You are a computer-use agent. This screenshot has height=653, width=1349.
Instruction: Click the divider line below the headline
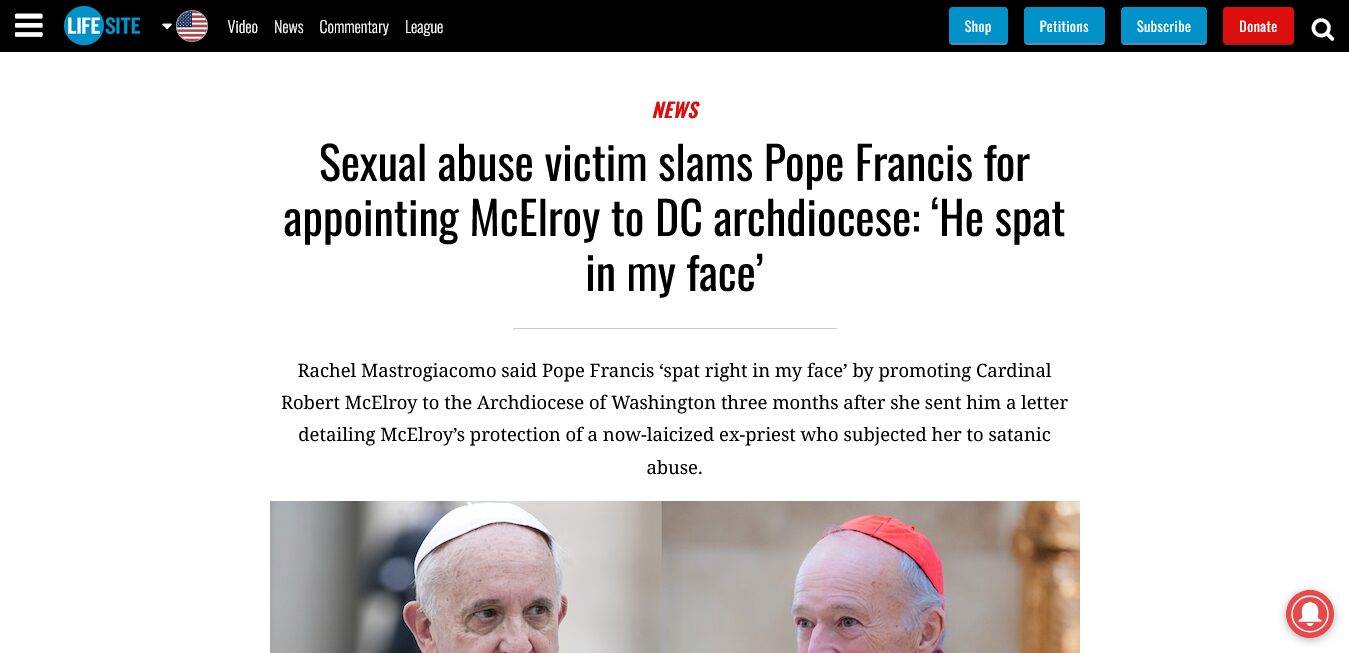[674, 328]
